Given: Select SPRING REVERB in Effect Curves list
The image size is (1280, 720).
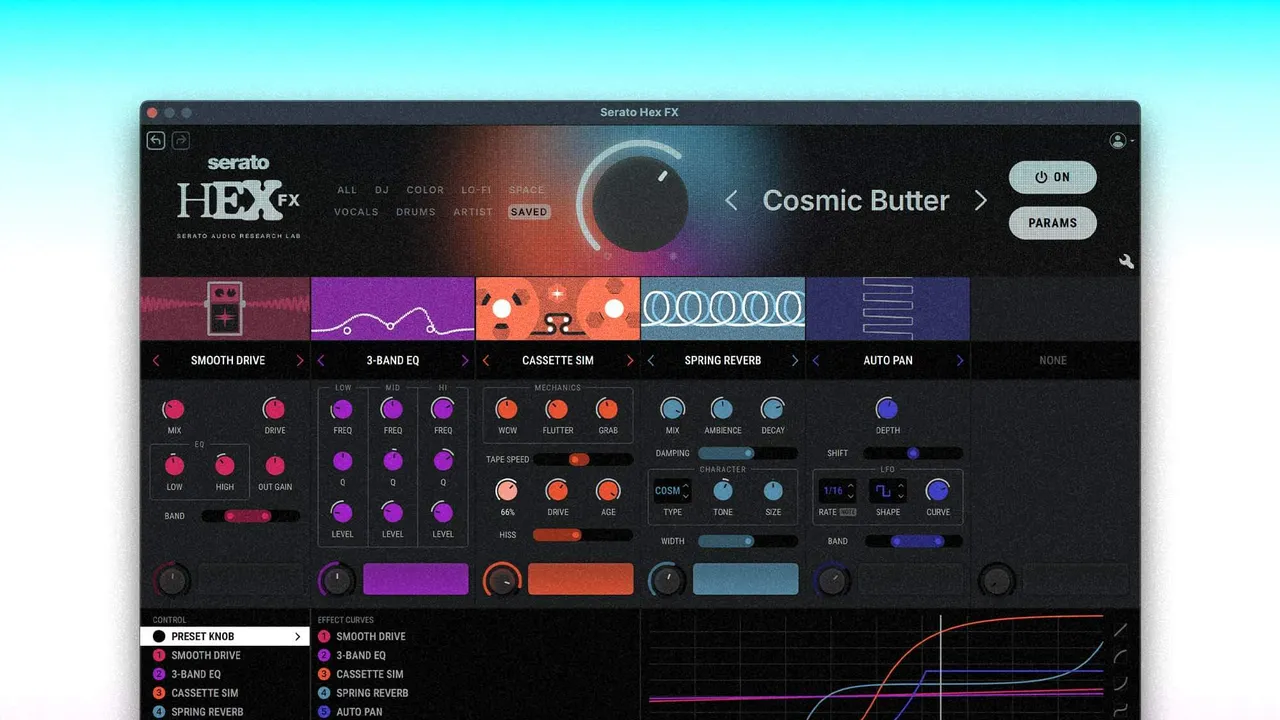Looking at the screenshot, I should (372, 693).
